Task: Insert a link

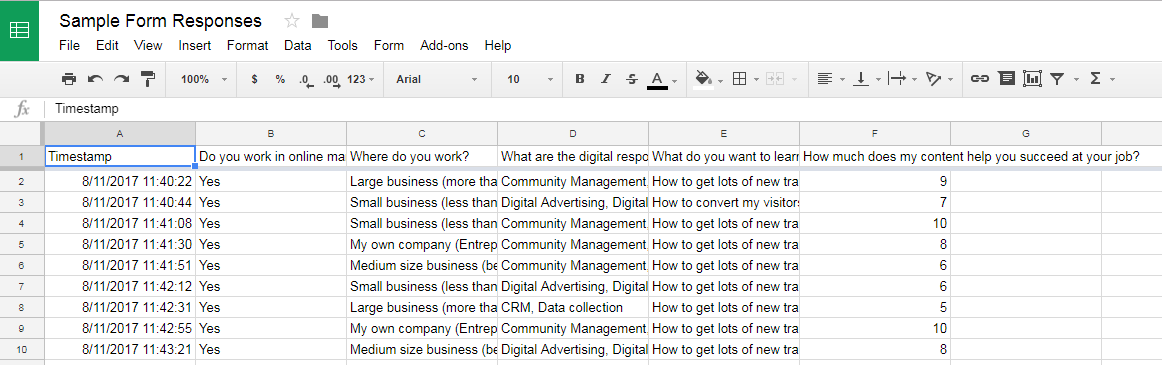Action: (x=980, y=79)
